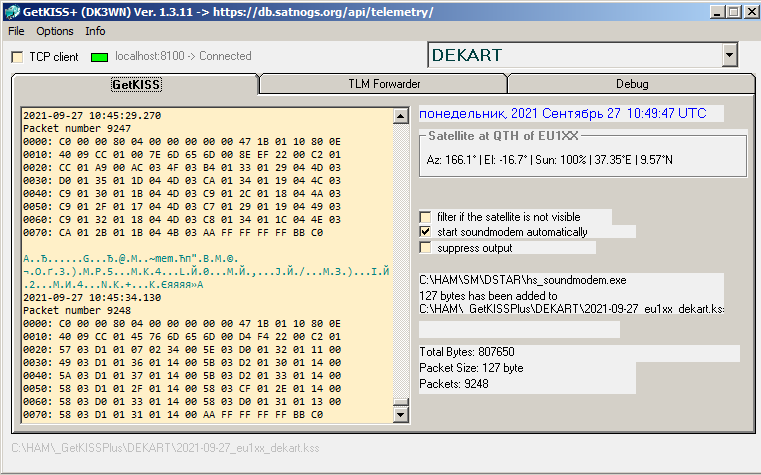Click the Total Bytes: 807650 label

(467, 352)
